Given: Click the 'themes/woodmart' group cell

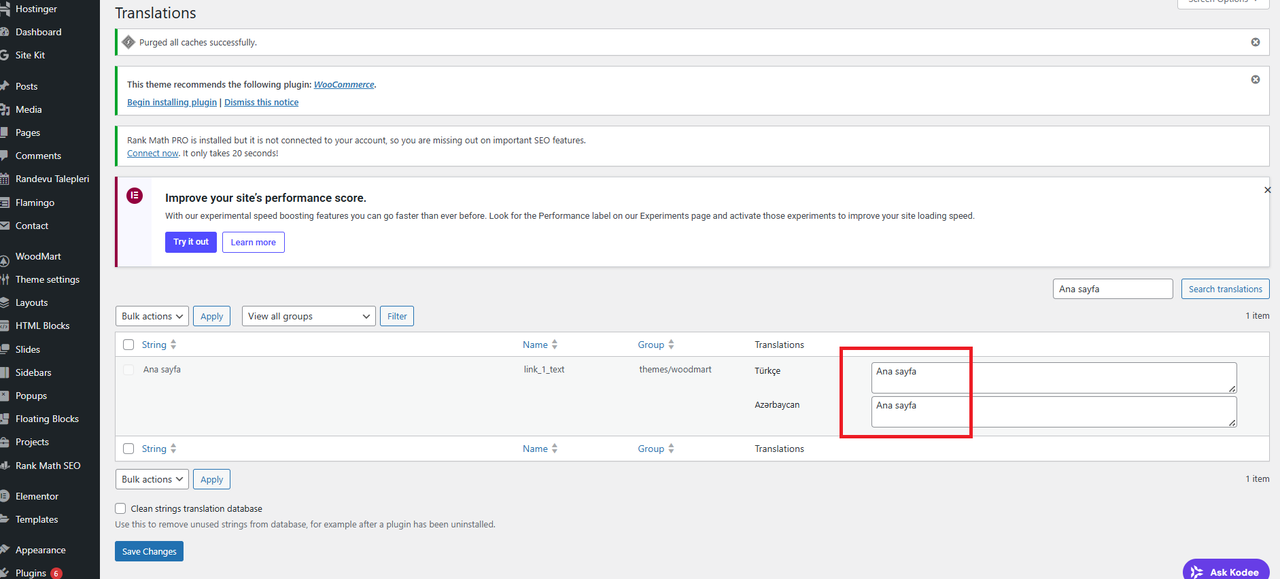Looking at the screenshot, I should coord(676,370).
